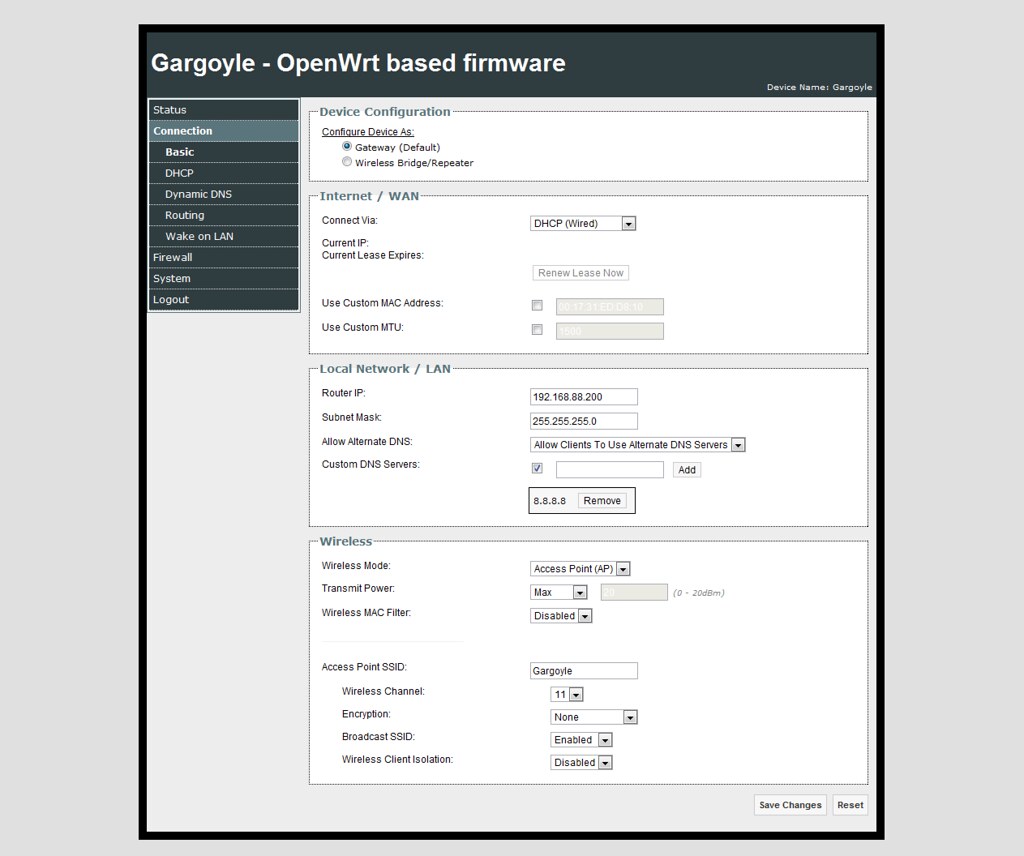
Task: Open the Firewall menu item
Action: [172, 257]
